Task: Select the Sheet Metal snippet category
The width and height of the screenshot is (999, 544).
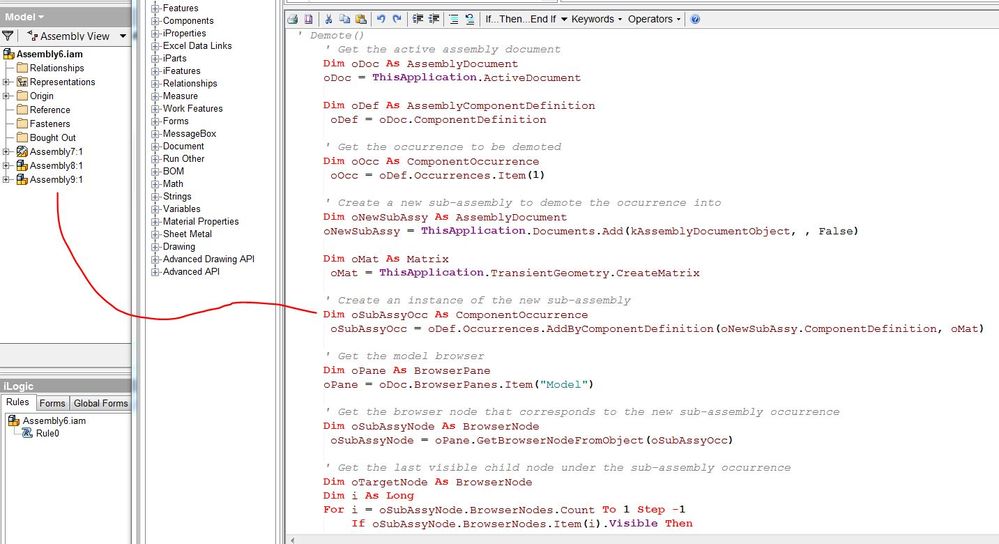Action: click(x=187, y=234)
